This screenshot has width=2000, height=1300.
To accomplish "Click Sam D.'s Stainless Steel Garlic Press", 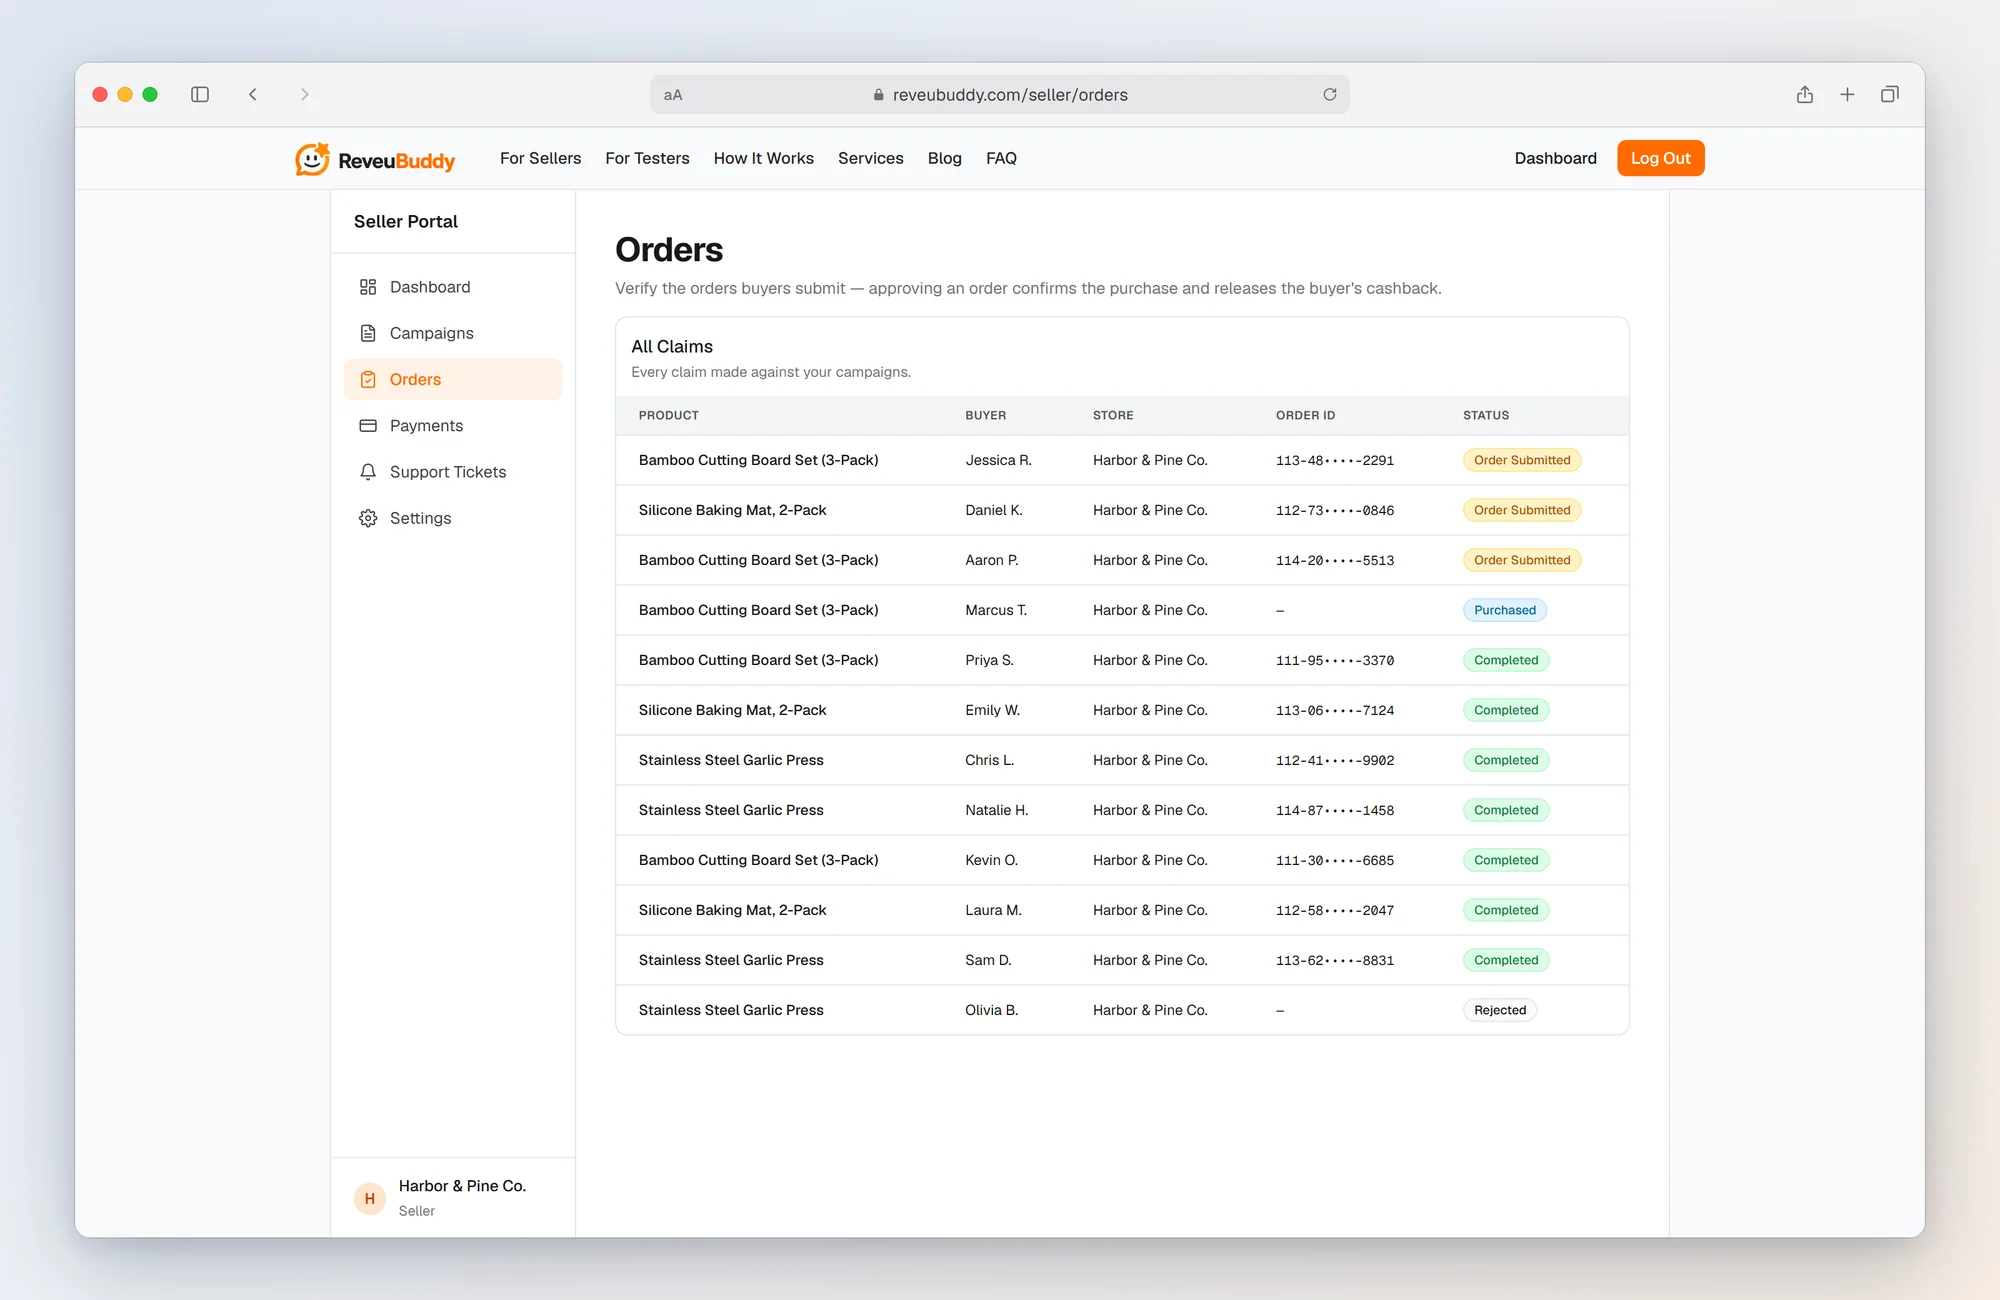I will click(731, 960).
